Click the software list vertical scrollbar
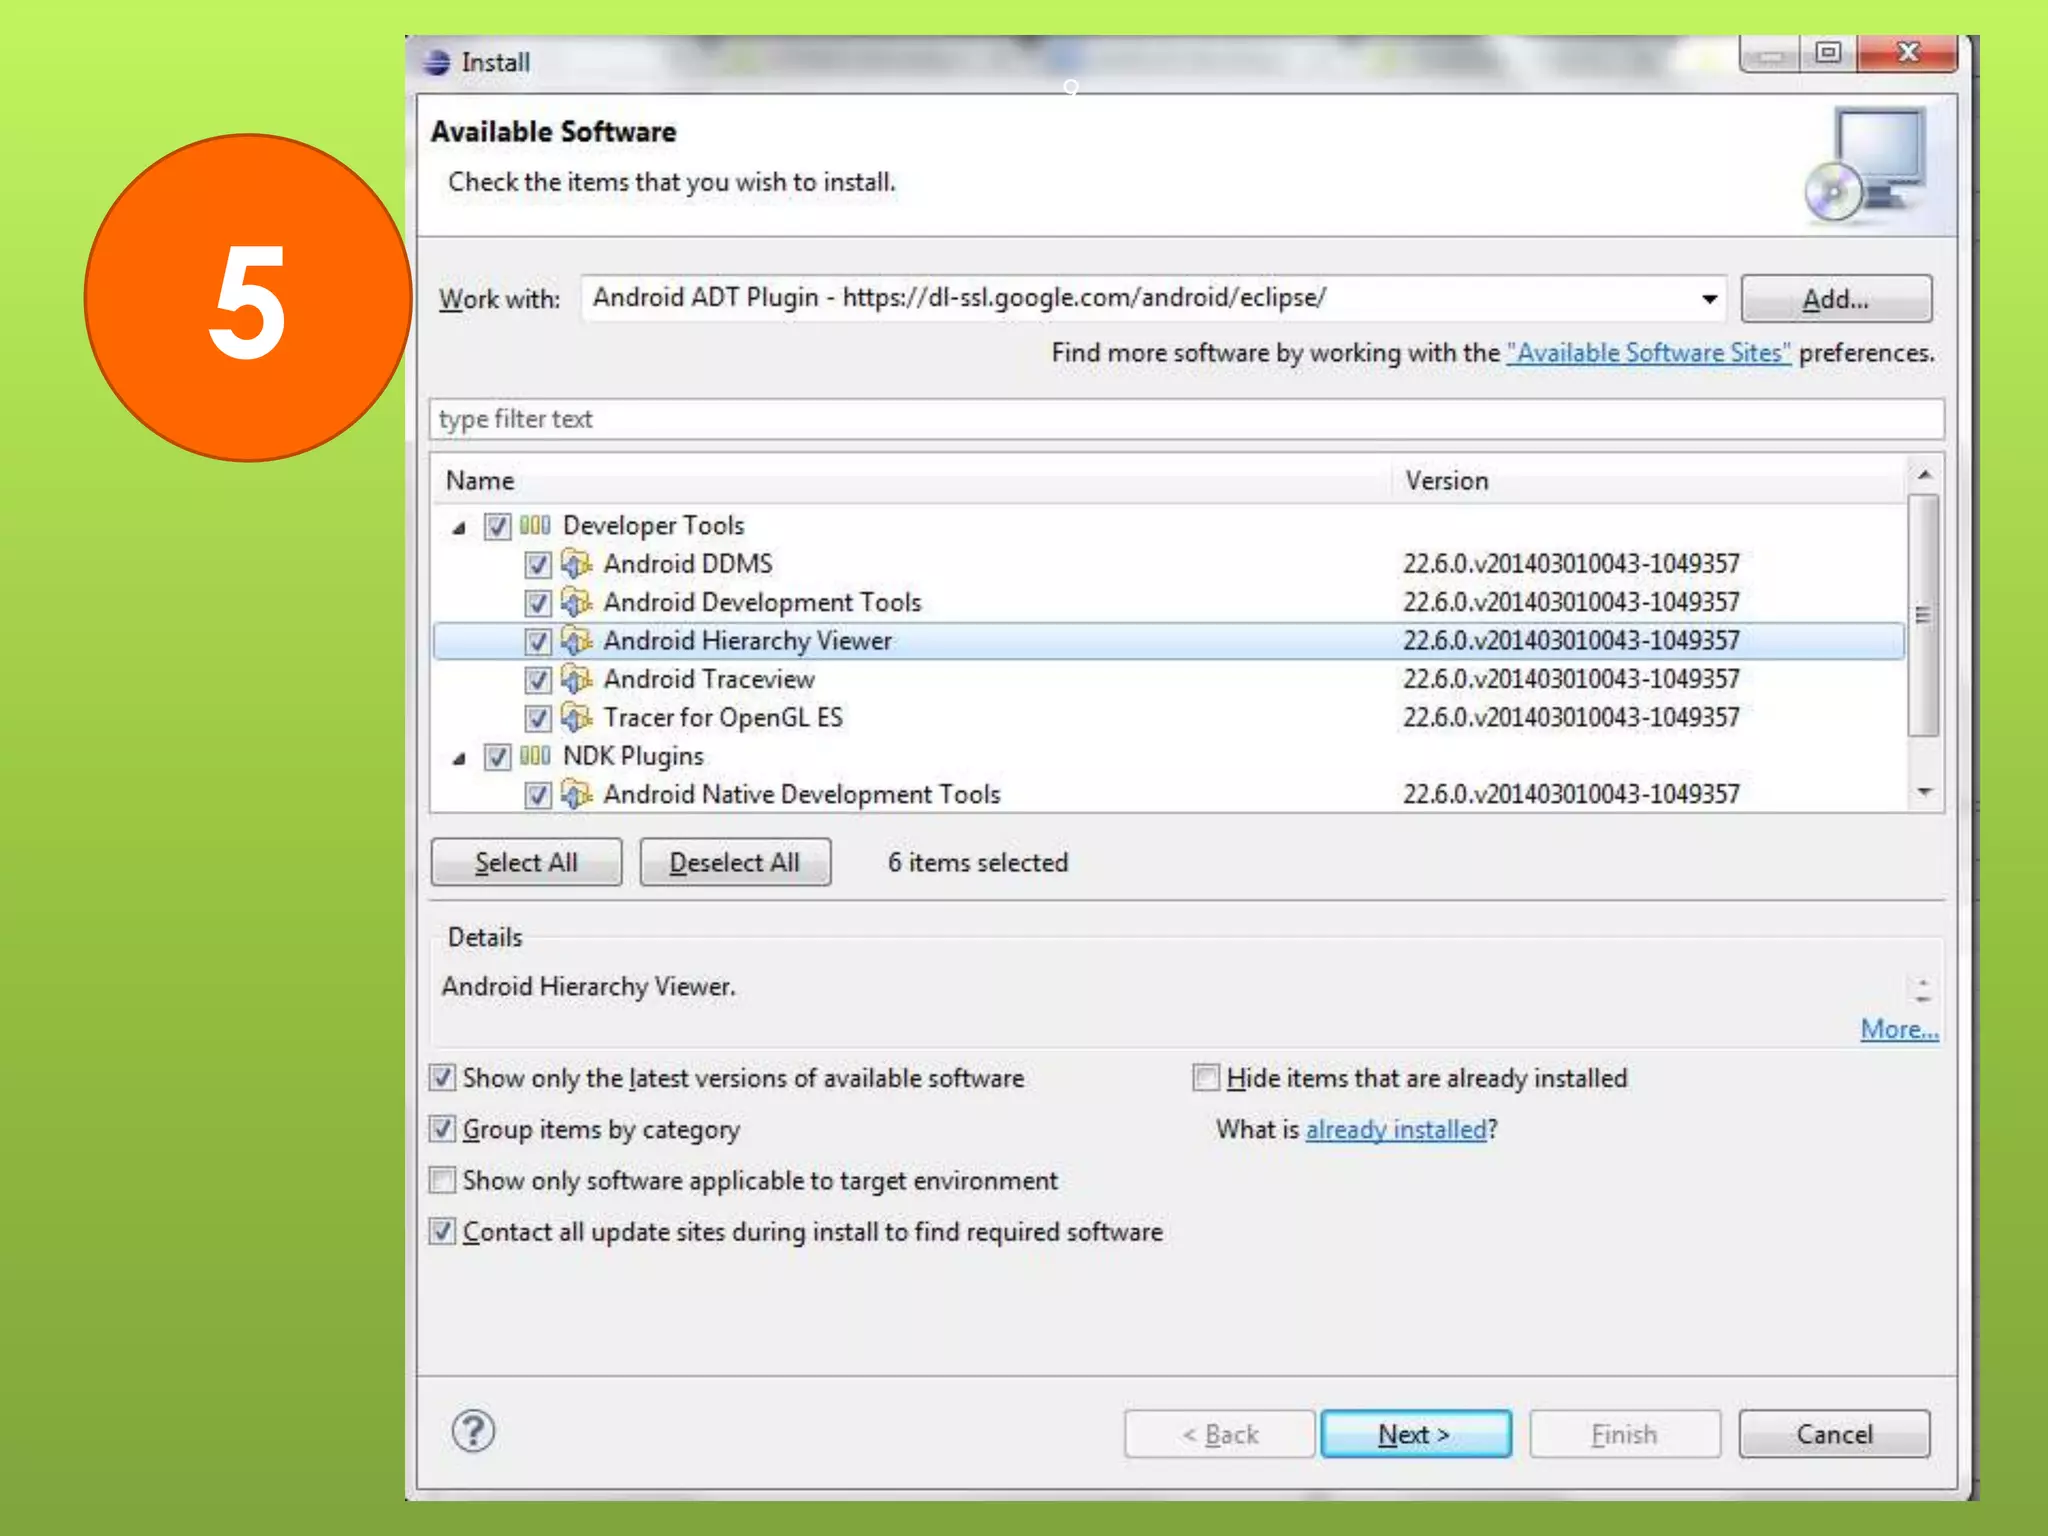 (1923, 615)
